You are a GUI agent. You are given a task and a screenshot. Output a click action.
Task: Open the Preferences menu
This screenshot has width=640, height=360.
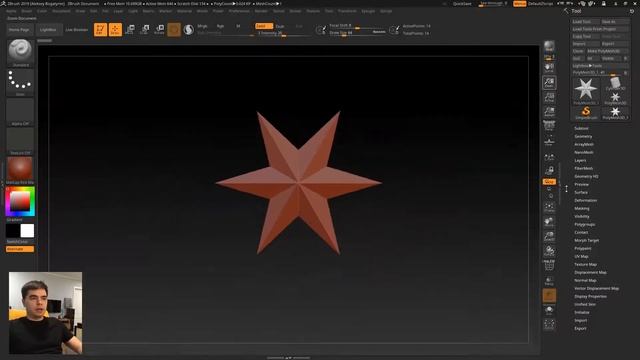pyautogui.click(x=239, y=11)
